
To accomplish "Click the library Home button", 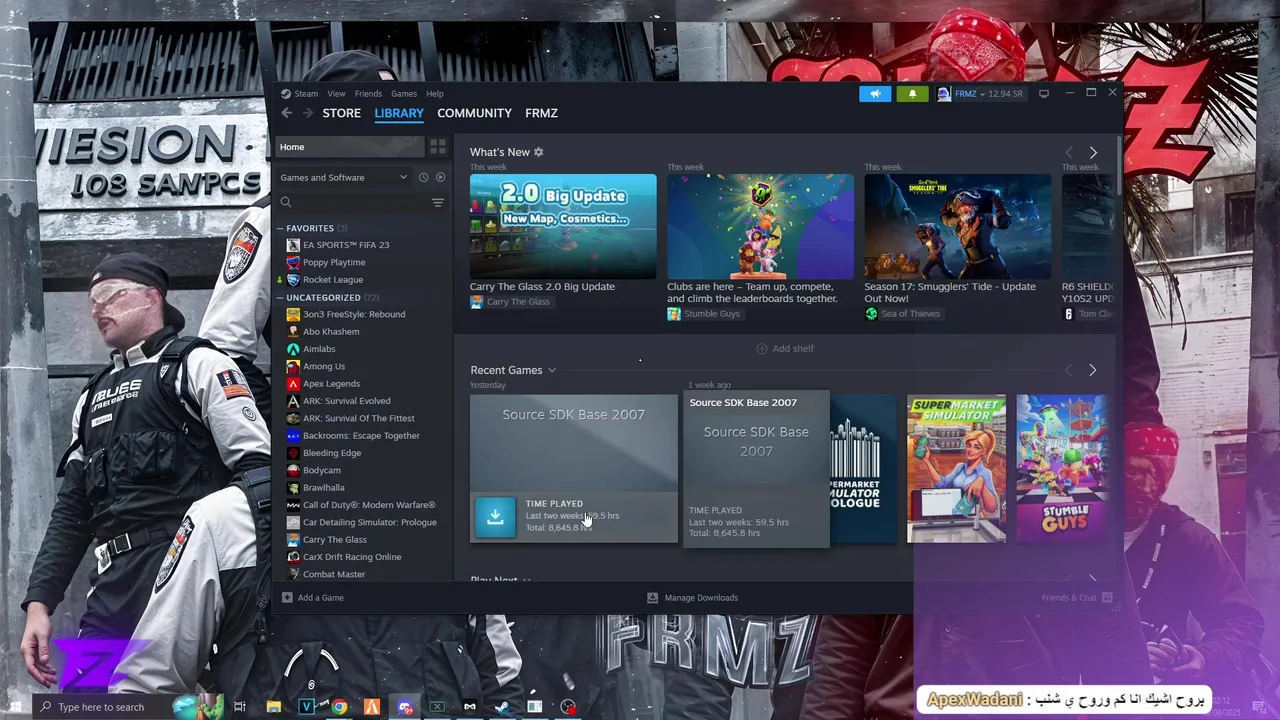I will 350,147.
